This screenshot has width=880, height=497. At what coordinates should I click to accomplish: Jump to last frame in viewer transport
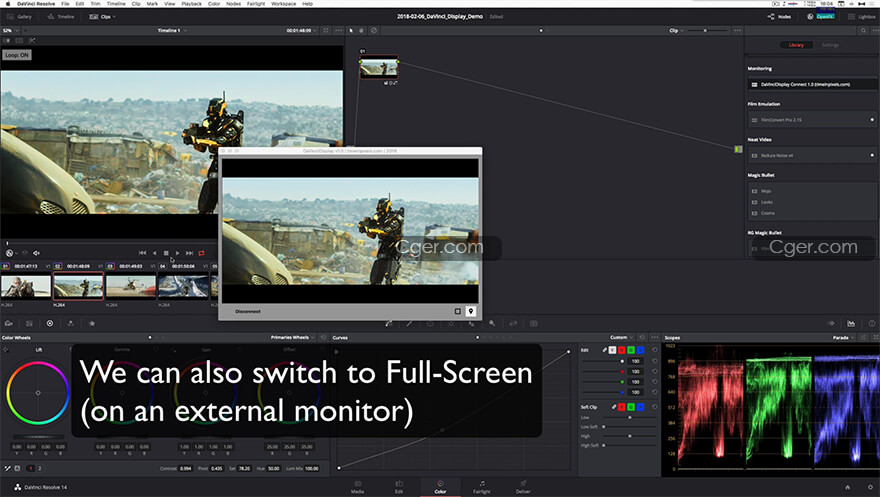pyautogui.click(x=190, y=253)
